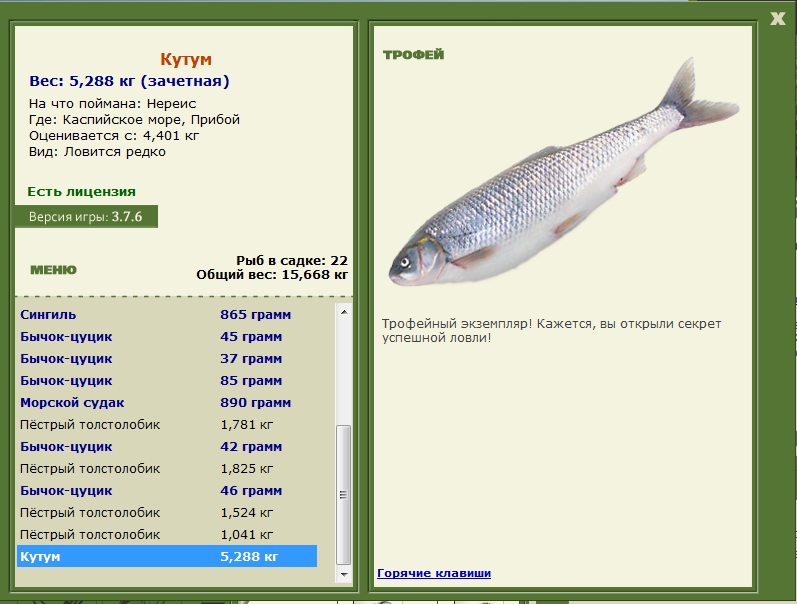
Task: Open the МЕНЮ button
Action: pyautogui.click(x=53, y=270)
